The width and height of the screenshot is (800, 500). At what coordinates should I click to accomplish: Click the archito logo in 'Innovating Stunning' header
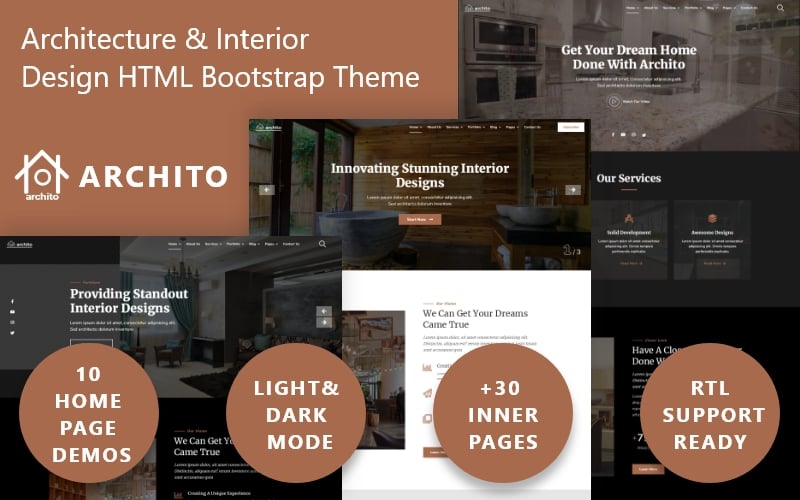[x=268, y=127]
